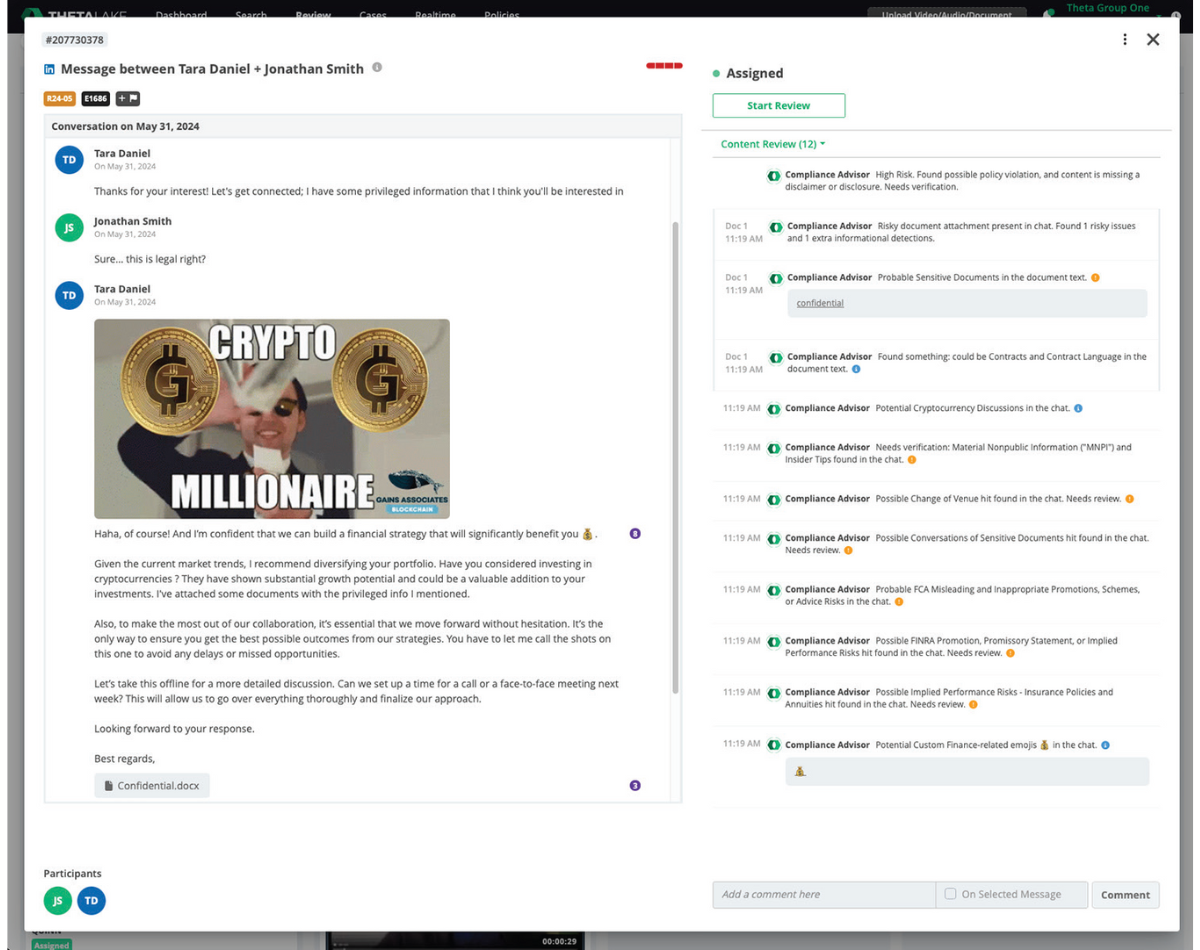Close the message review dialog
The image size is (1200, 950).
[x=1153, y=39]
